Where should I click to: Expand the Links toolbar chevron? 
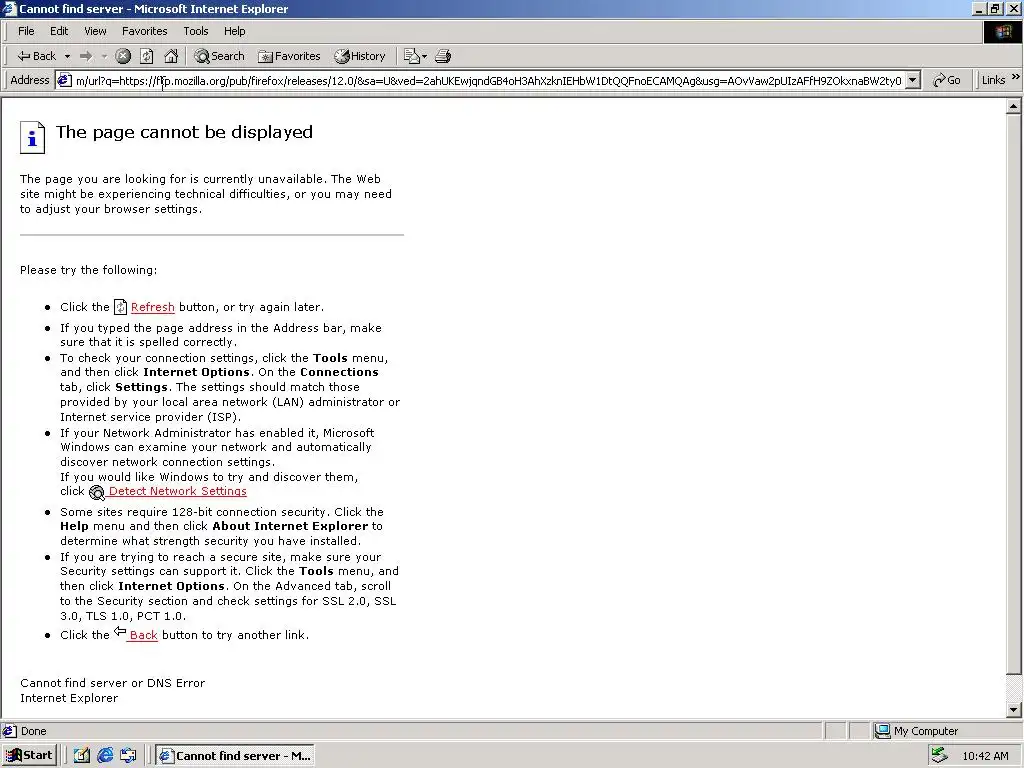point(1016,77)
